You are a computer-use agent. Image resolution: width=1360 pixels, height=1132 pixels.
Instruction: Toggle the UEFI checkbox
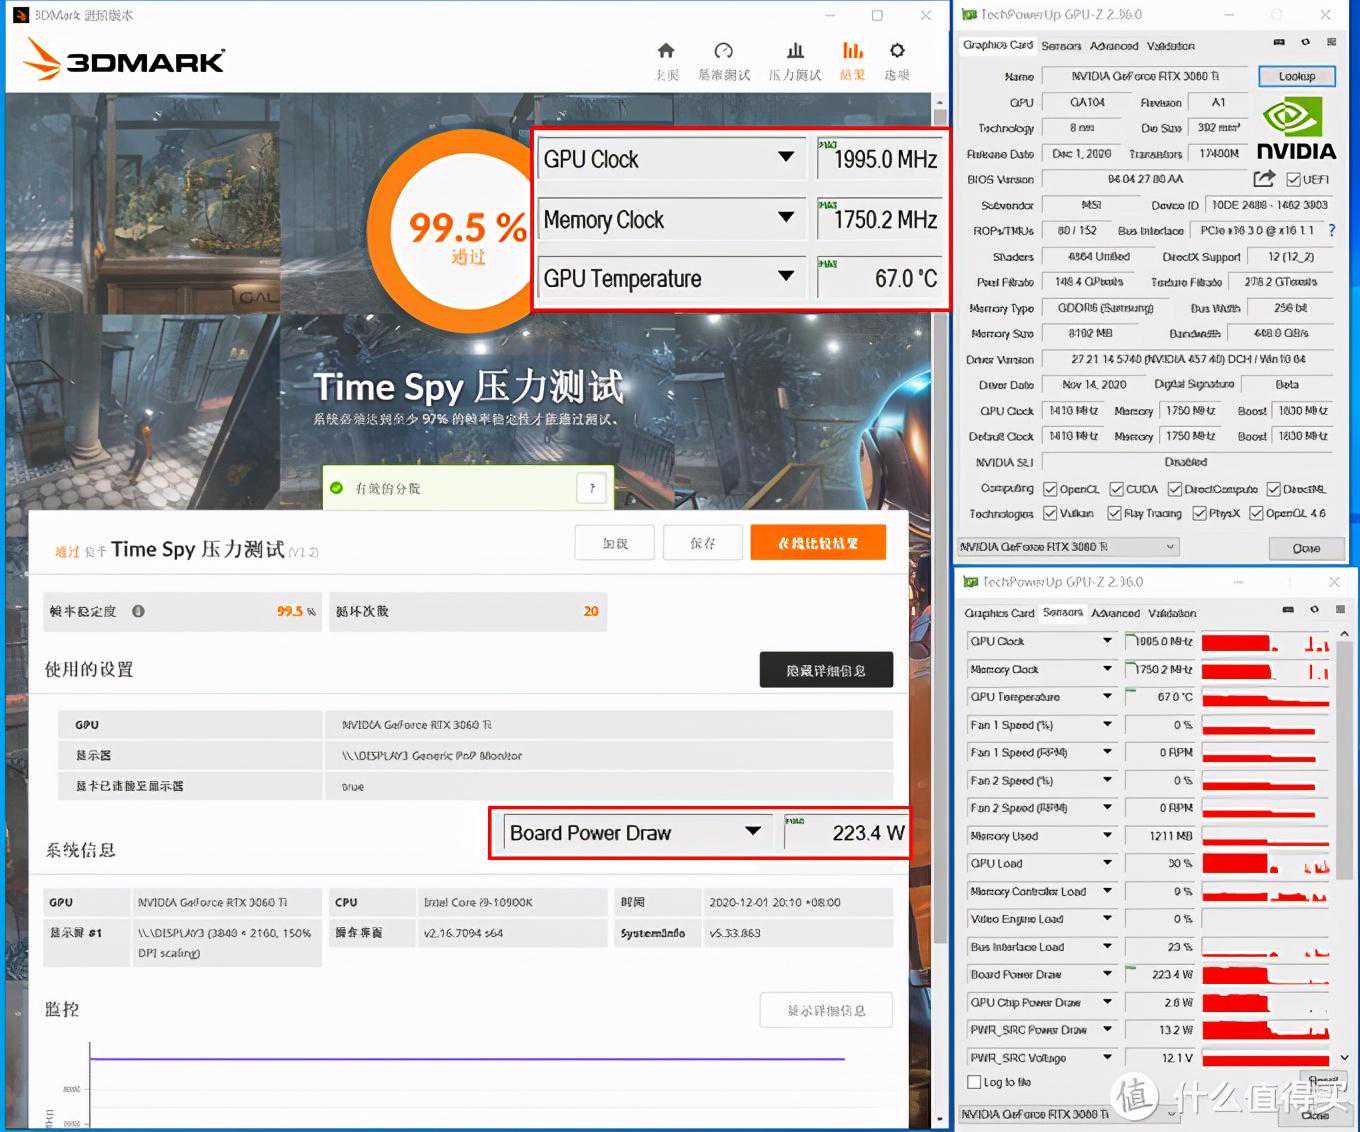point(1293,180)
